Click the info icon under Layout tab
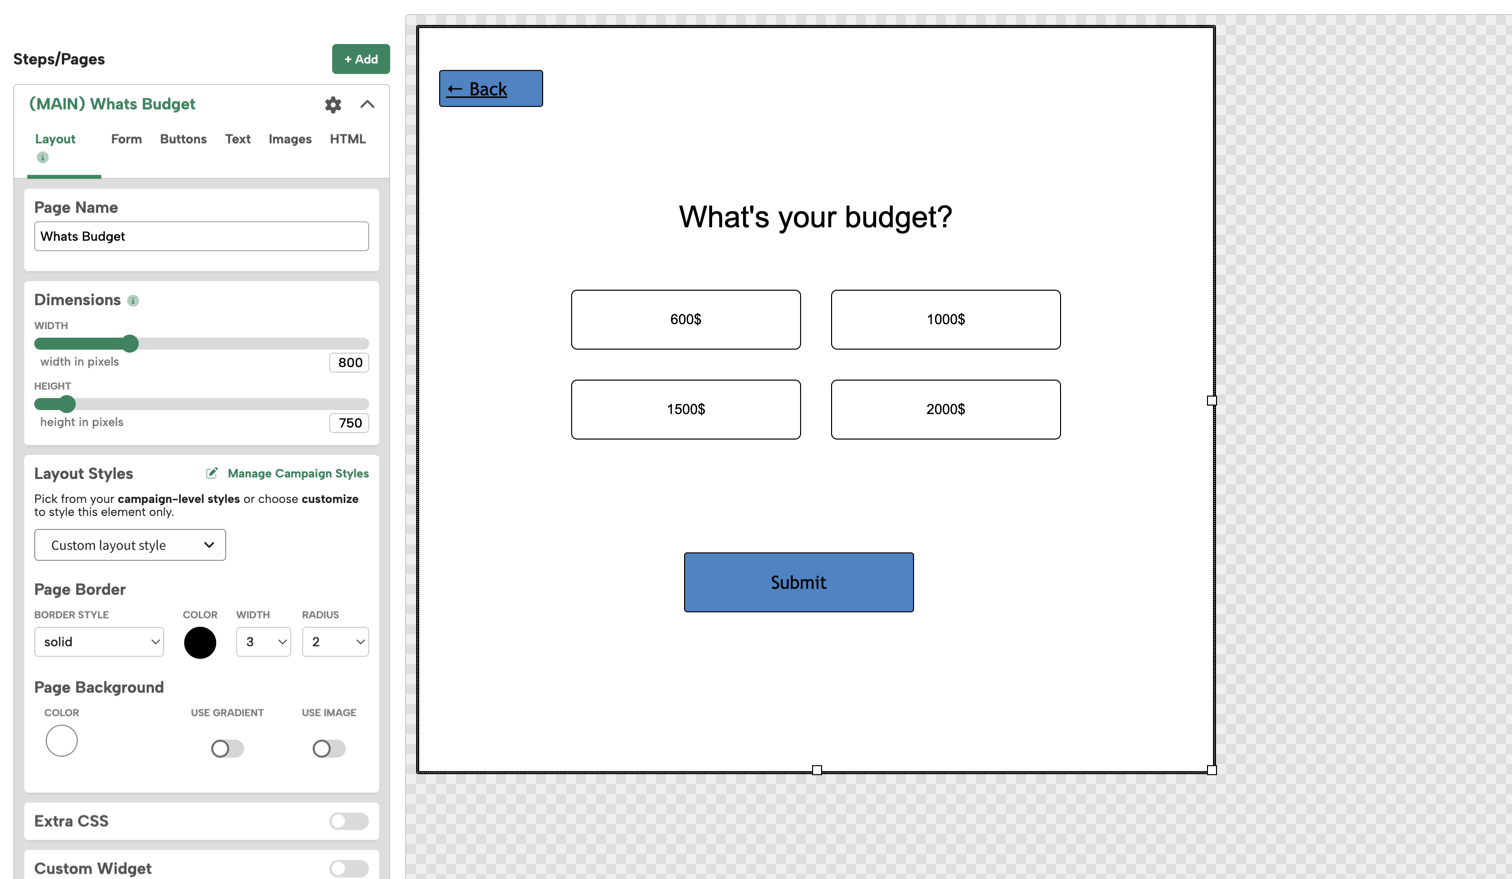 (x=42, y=158)
